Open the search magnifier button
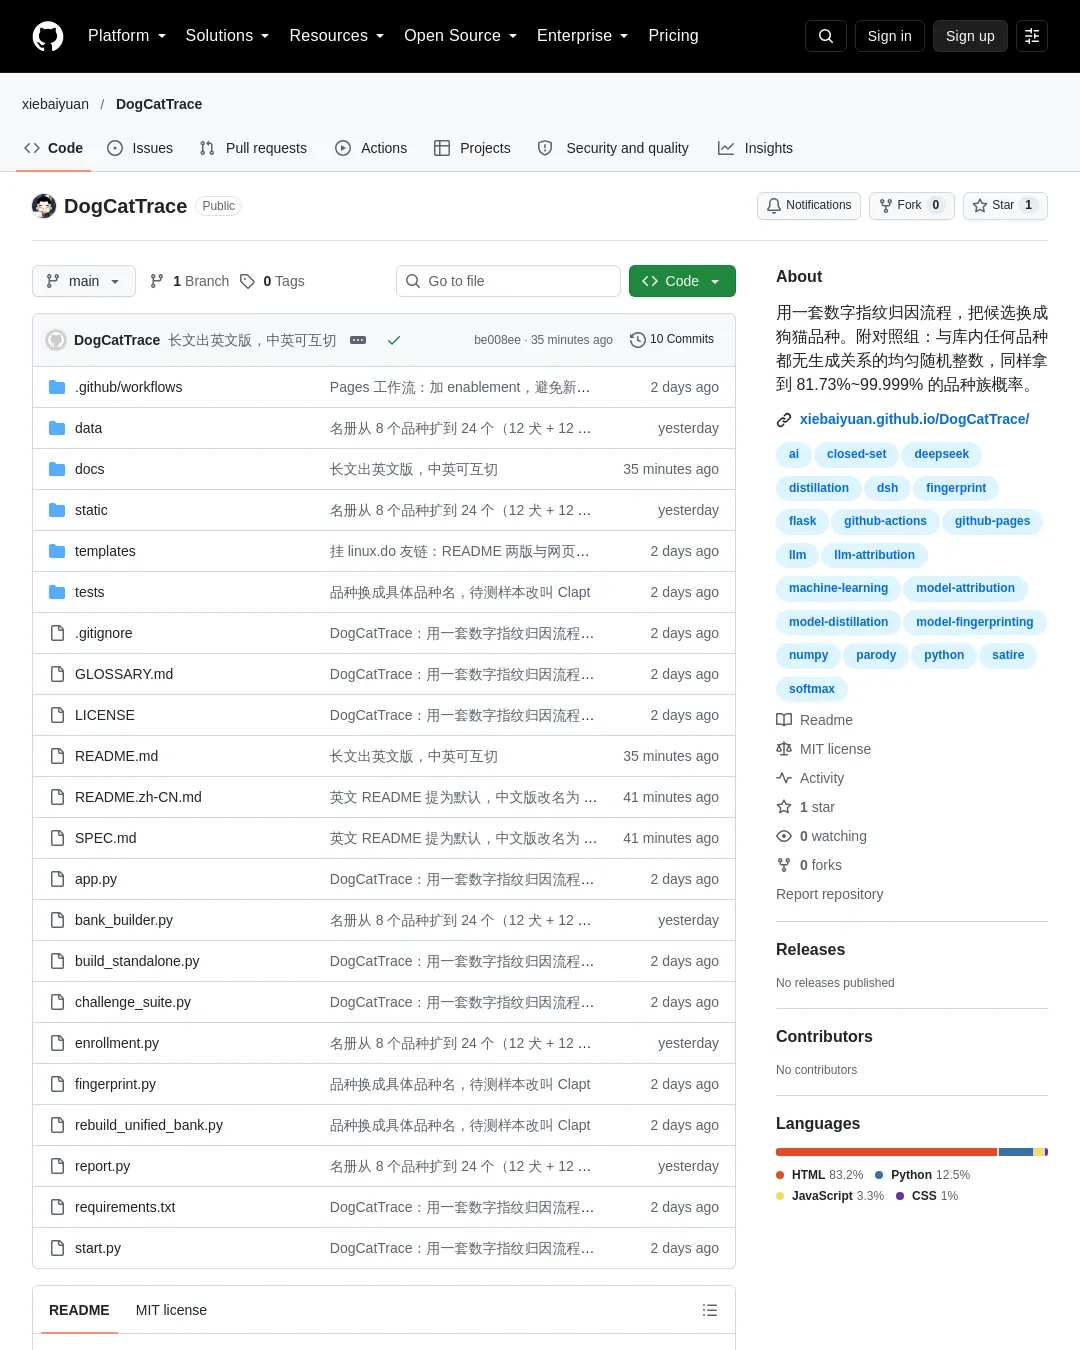This screenshot has height=1350, width=1080. [826, 36]
